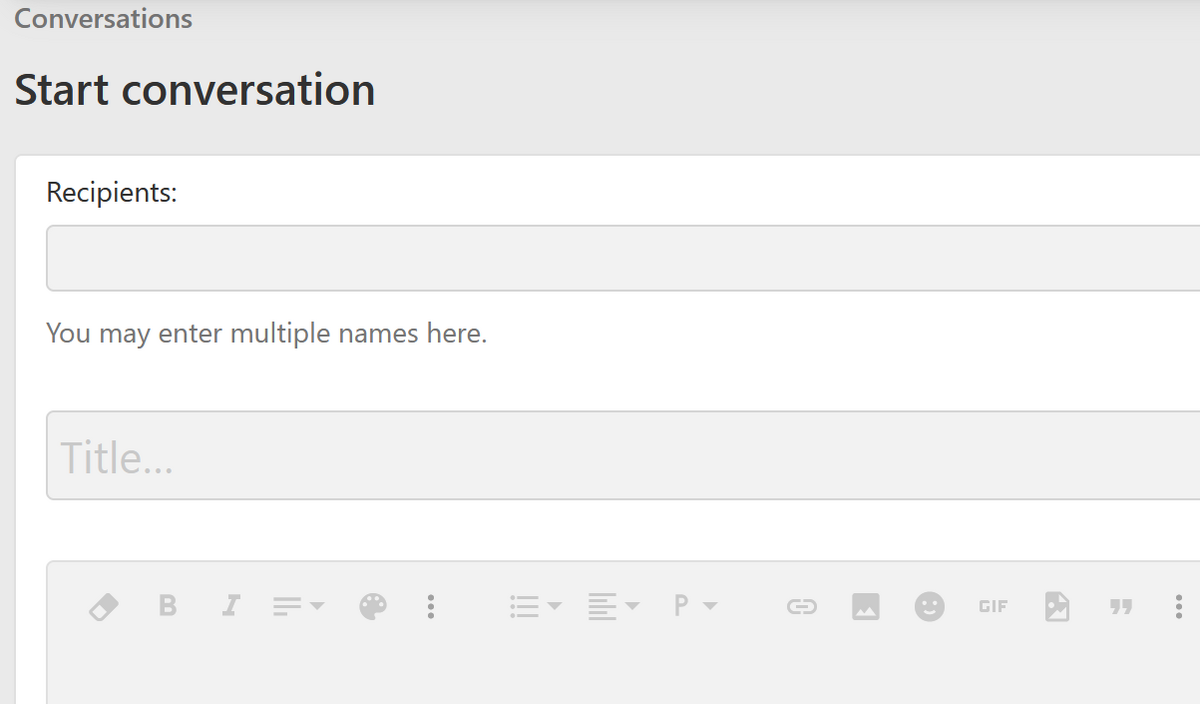Open the paragraph format dropdown
1200x704 pixels.
coord(695,606)
